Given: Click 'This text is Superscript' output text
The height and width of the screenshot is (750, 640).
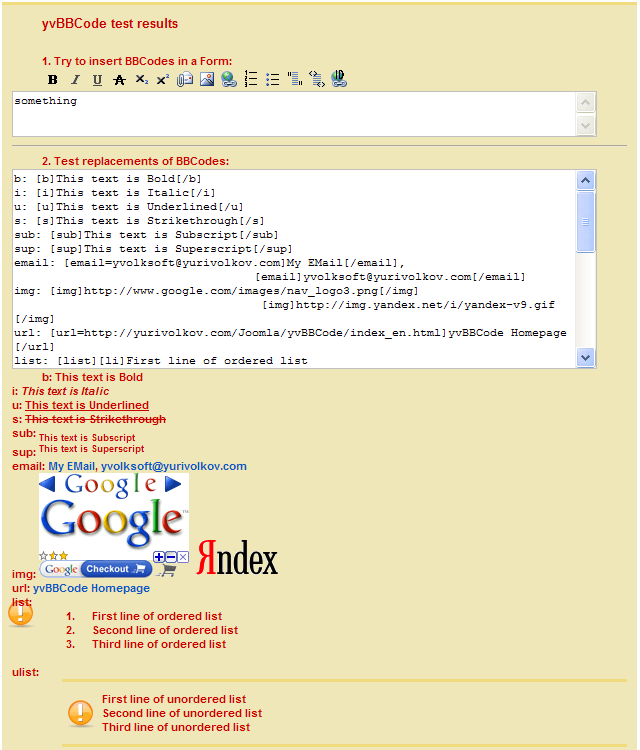Looking at the screenshot, I should (91, 449).
